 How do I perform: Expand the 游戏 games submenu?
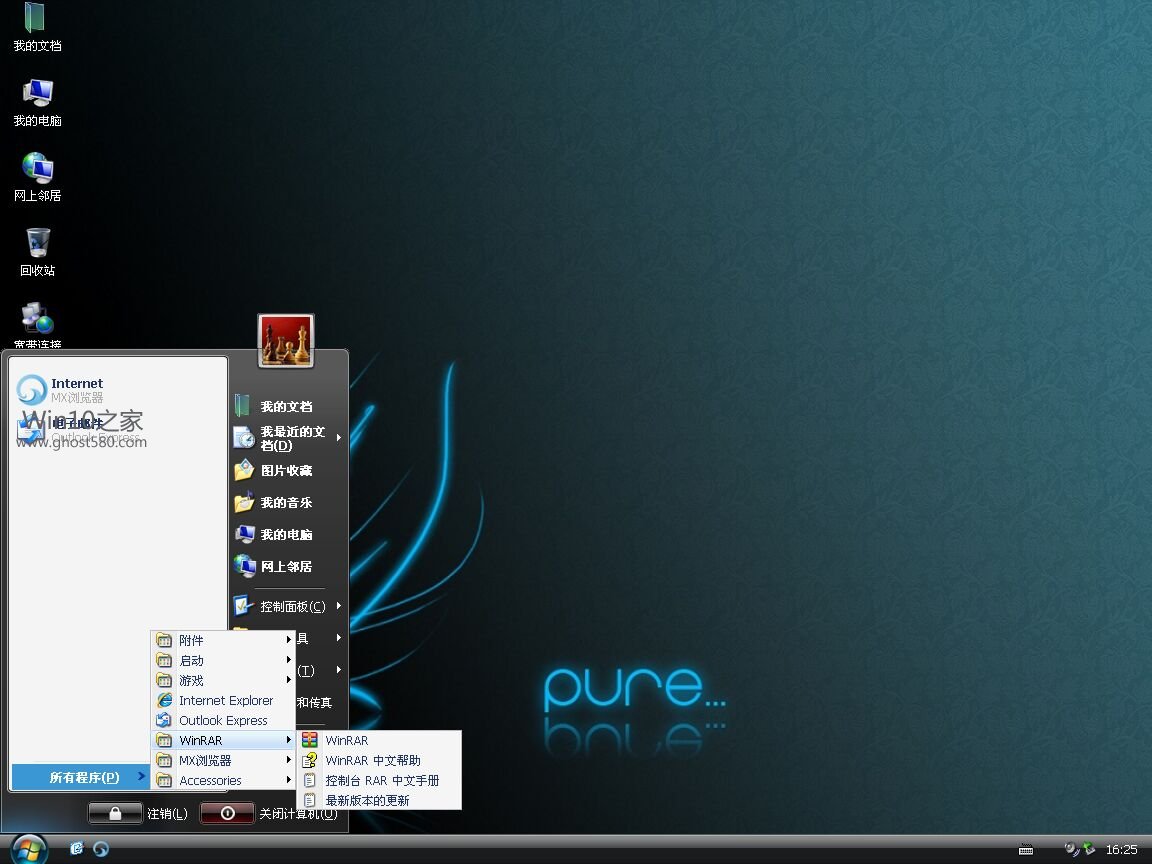click(191, 681)
